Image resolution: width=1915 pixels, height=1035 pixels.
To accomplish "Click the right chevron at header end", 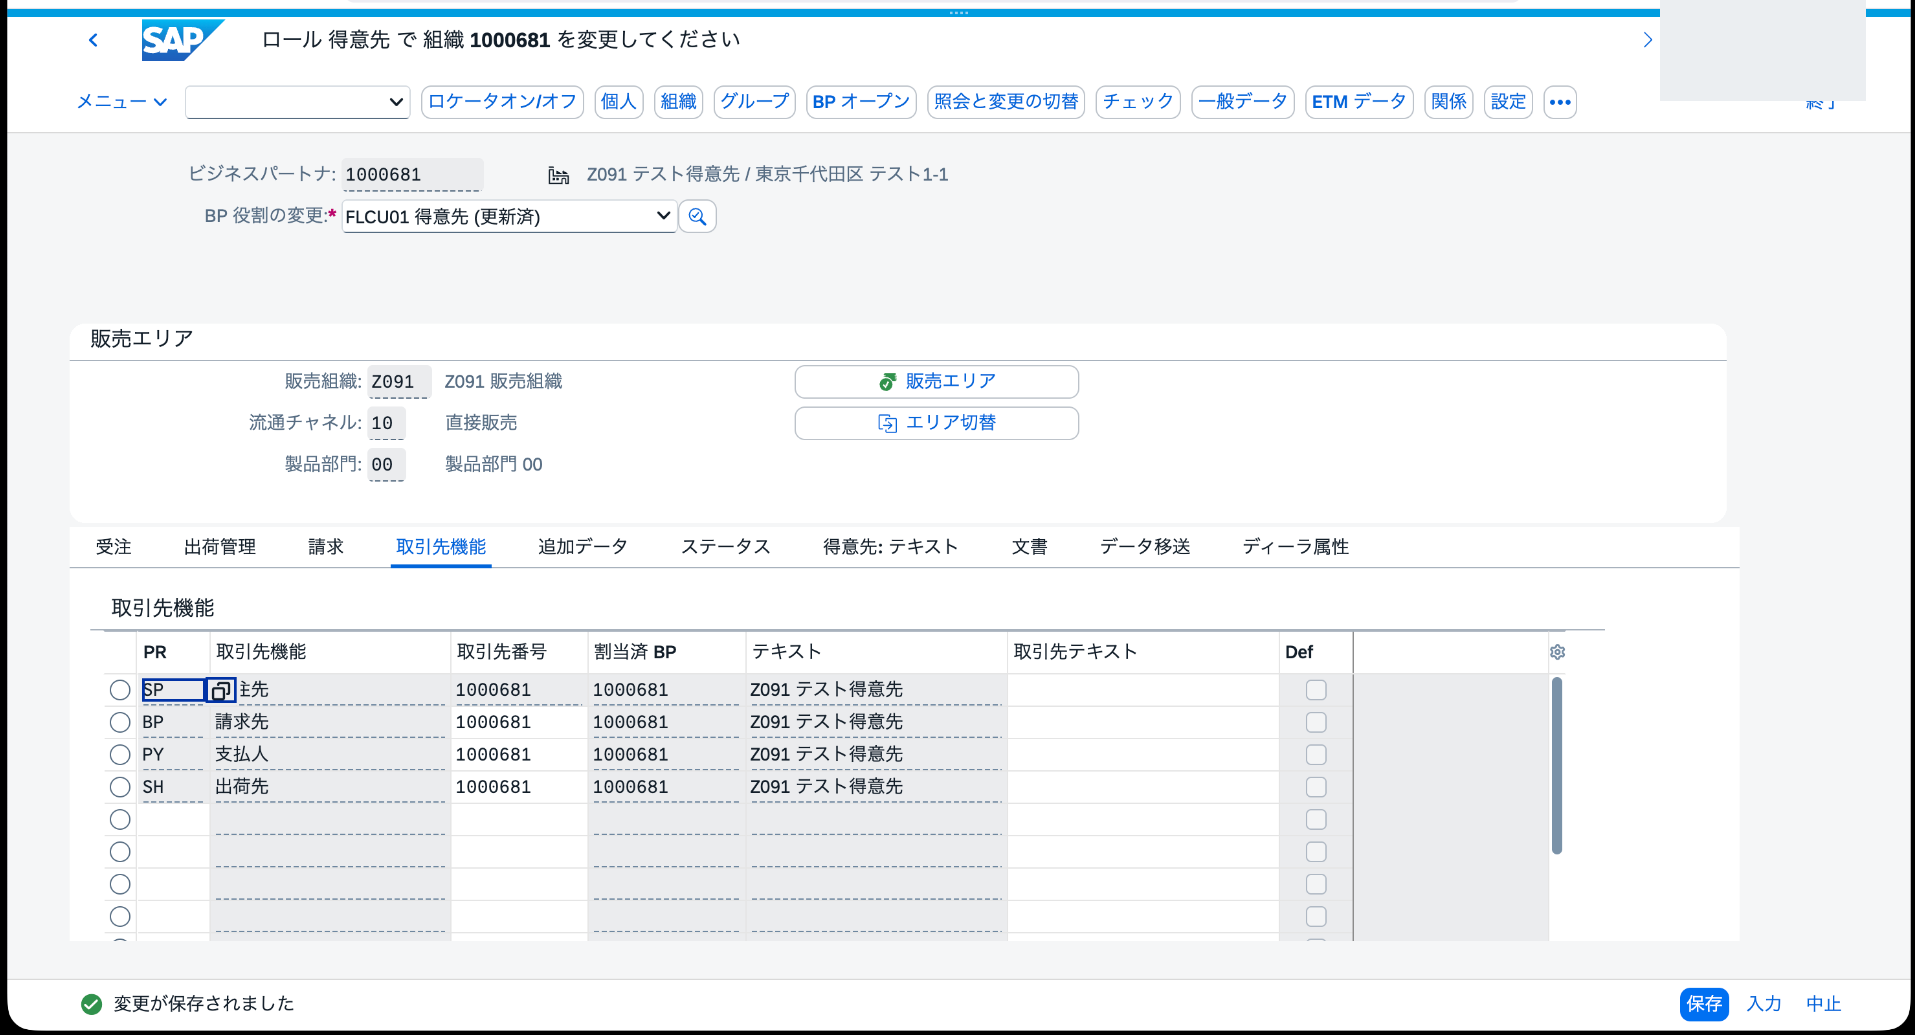I will pos(1647,40).
